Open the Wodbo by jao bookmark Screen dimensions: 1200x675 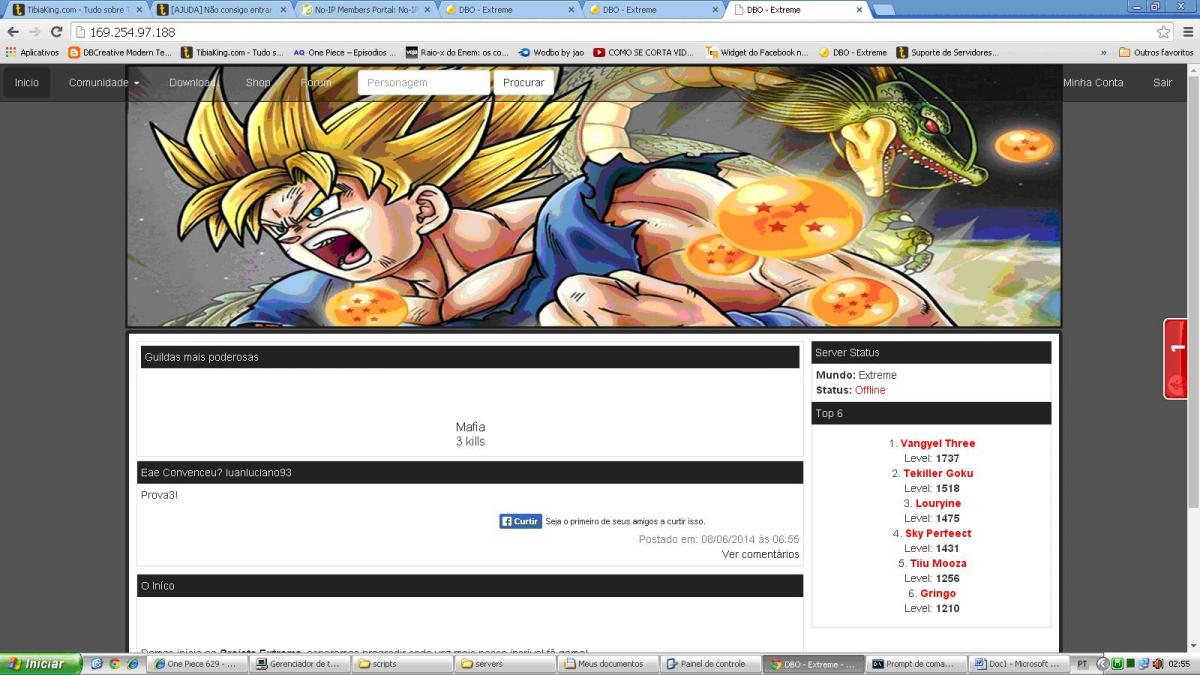point(551,52)
